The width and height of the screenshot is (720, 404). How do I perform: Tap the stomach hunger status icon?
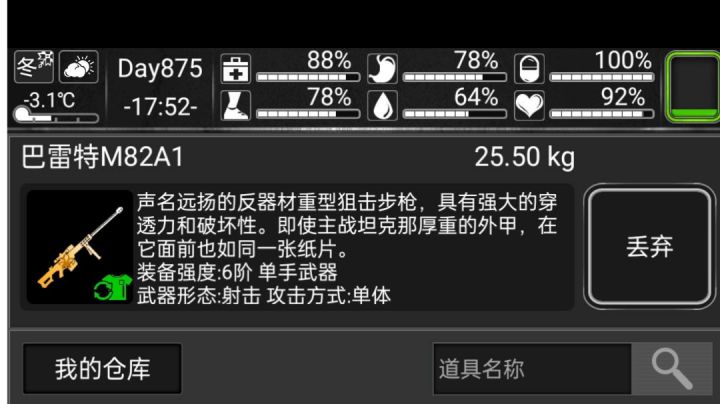point(382,69)
